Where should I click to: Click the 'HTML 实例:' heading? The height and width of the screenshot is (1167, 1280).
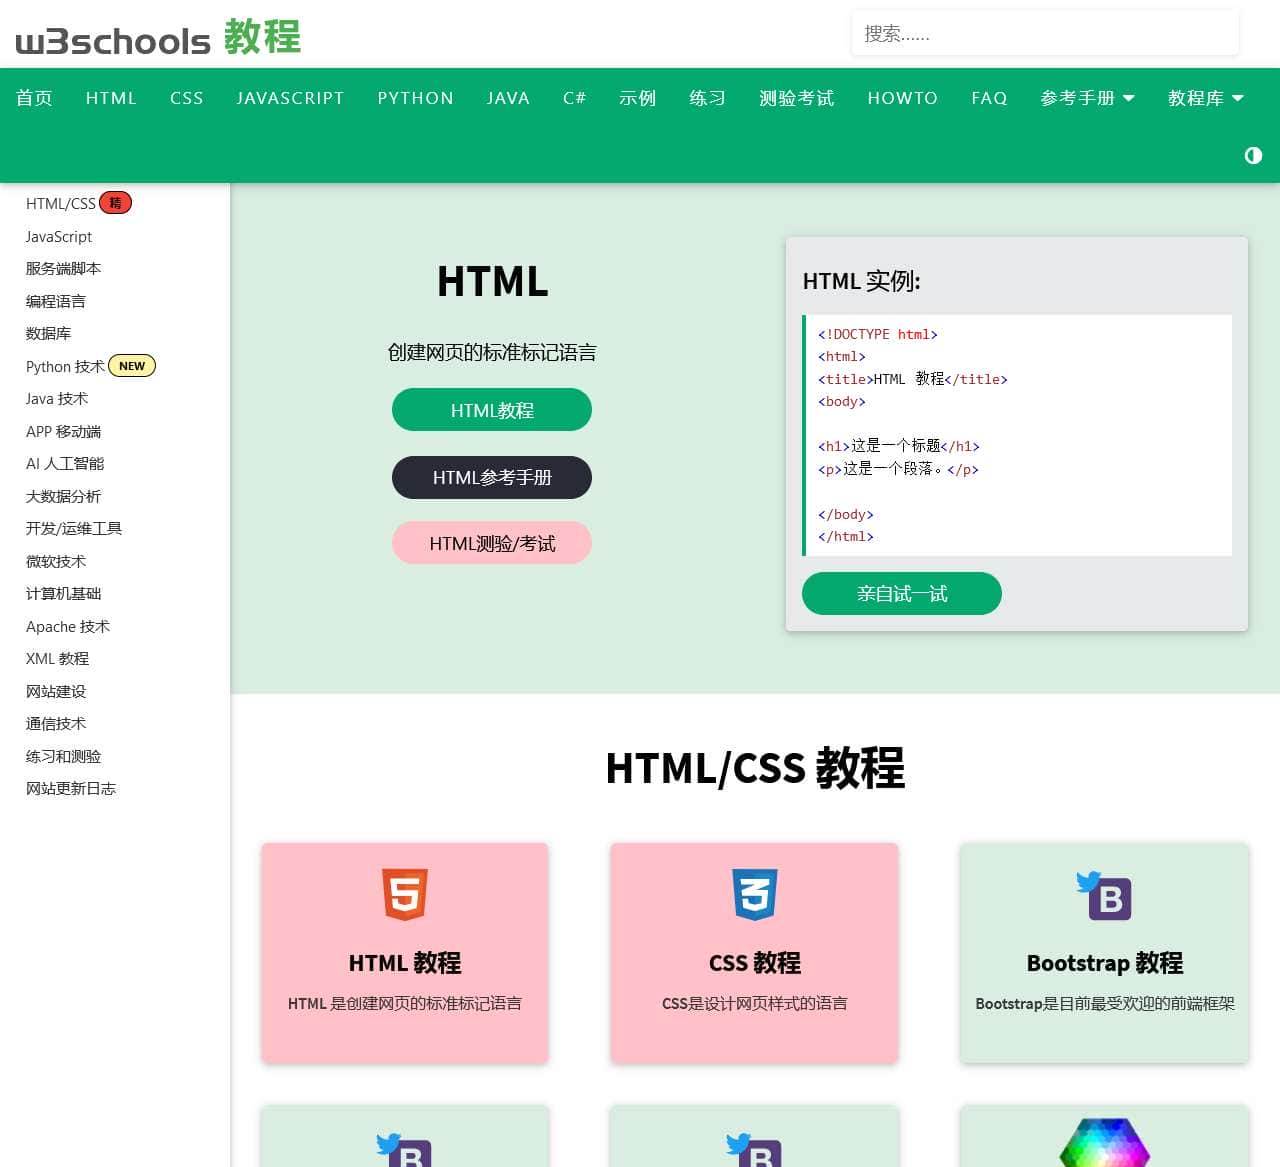point(862,281)
